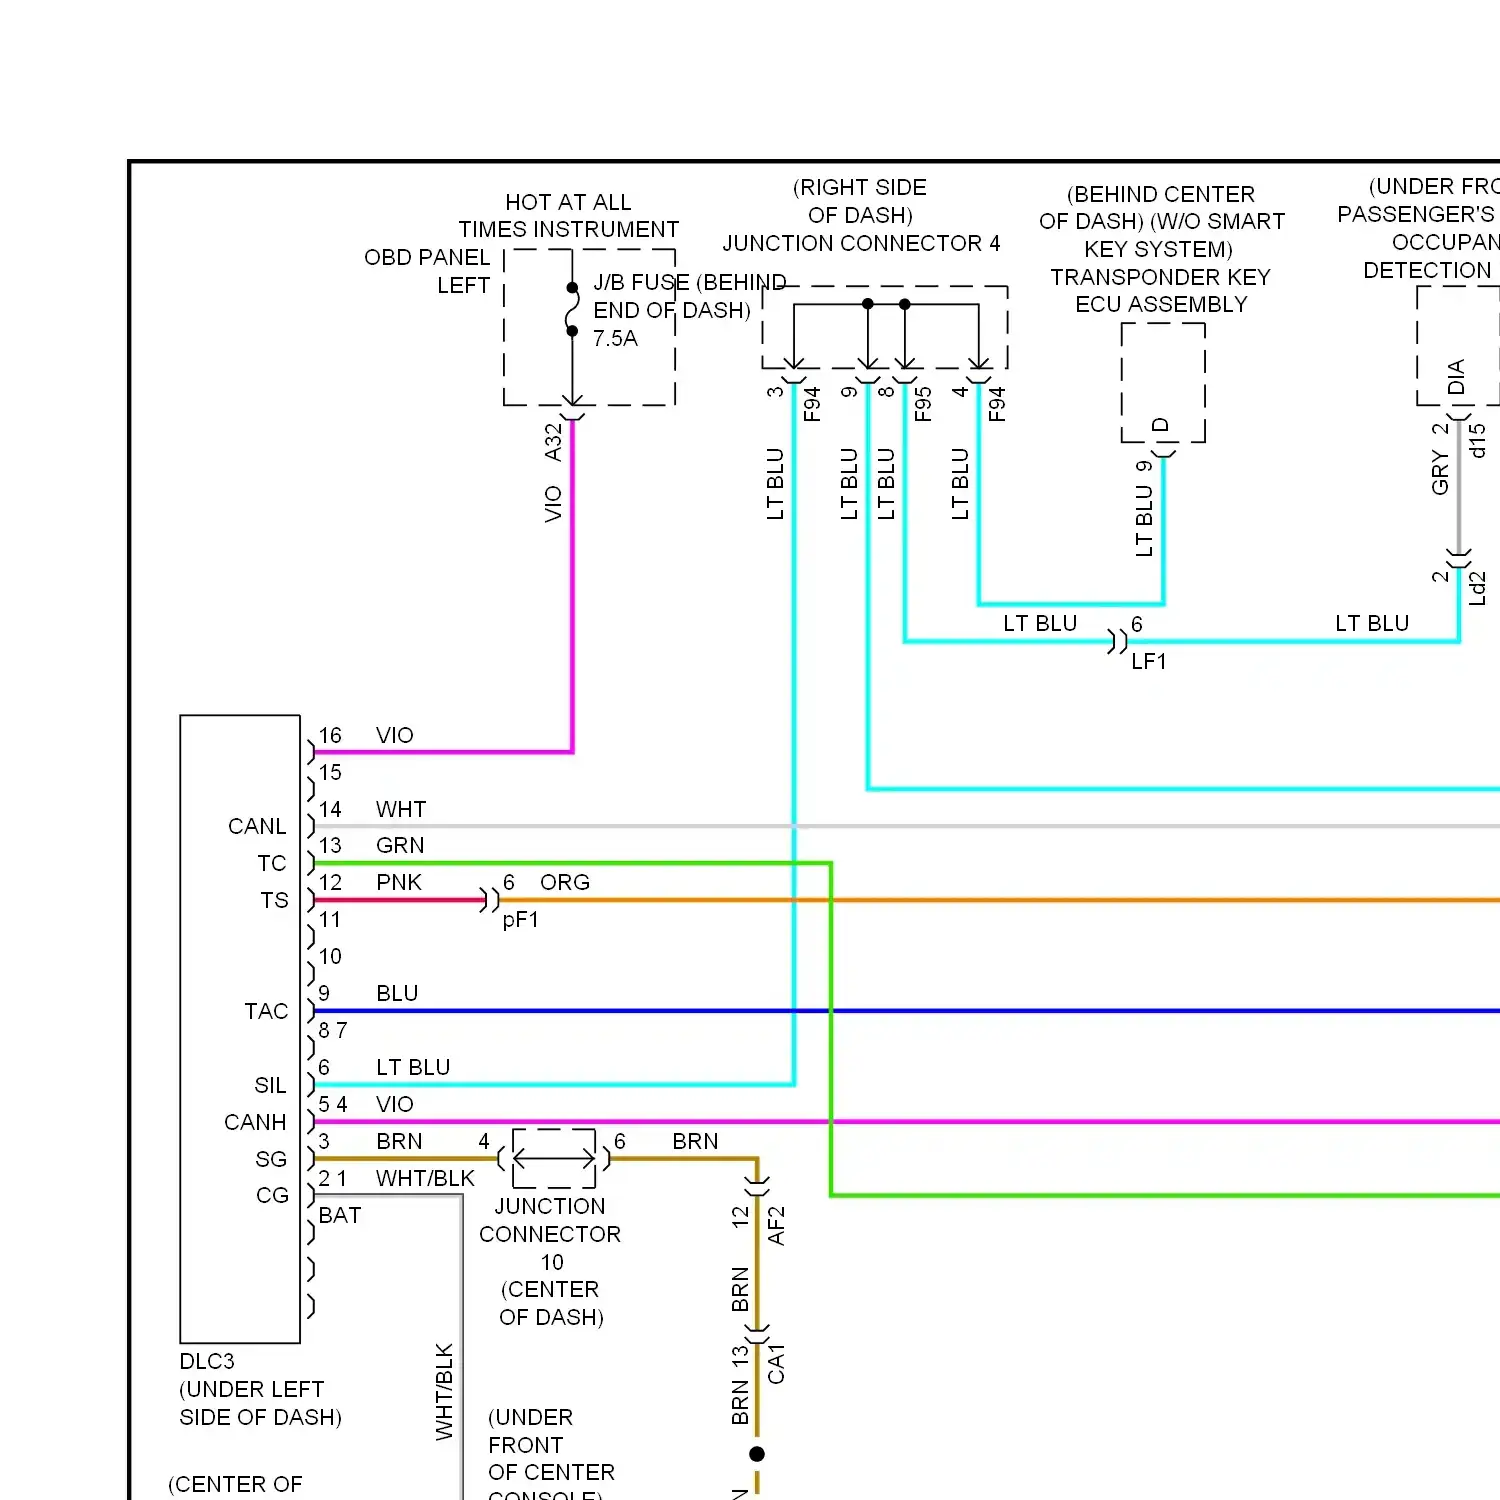Click the '(UNDER FRONT OF CENTER' note
Image resolution: width=1500 pixels, height=1500 pixels.
pos(551,1445)
